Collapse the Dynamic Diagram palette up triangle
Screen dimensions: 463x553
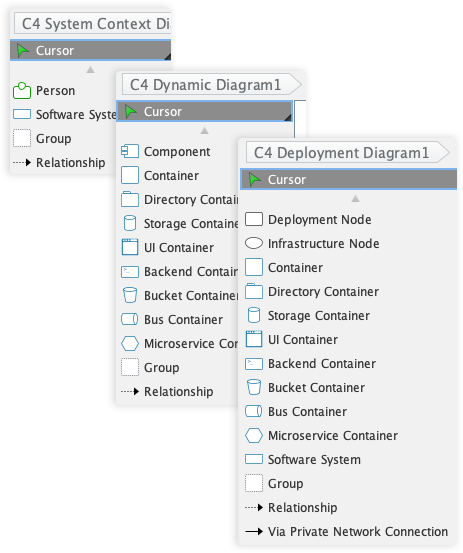pyautogui.click(x=205, y=131)
